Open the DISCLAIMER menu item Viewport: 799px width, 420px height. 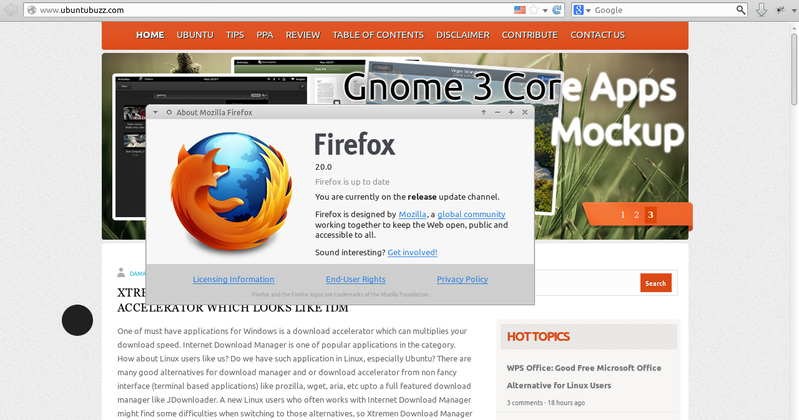coord(463,35)
